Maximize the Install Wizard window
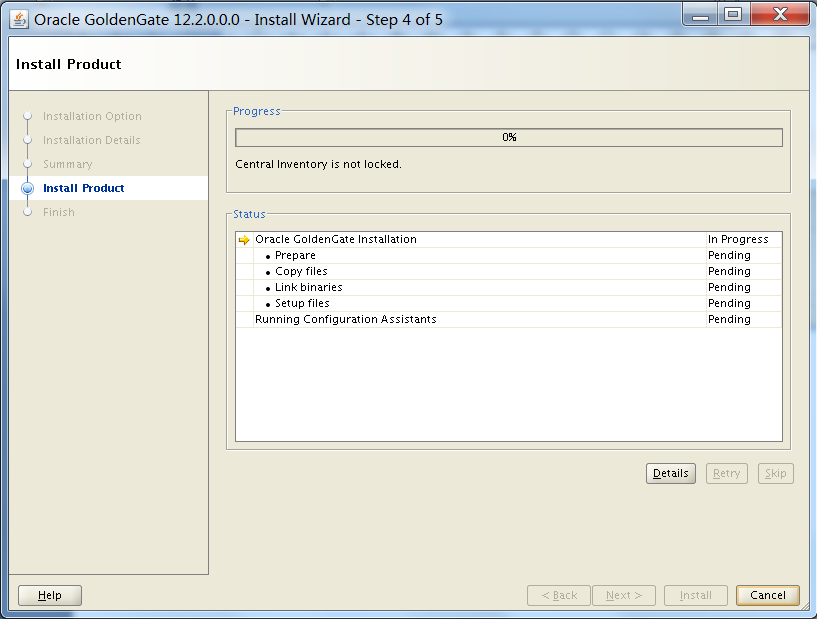The height and width of the screenshot is (619, 817). click(733, 15)
